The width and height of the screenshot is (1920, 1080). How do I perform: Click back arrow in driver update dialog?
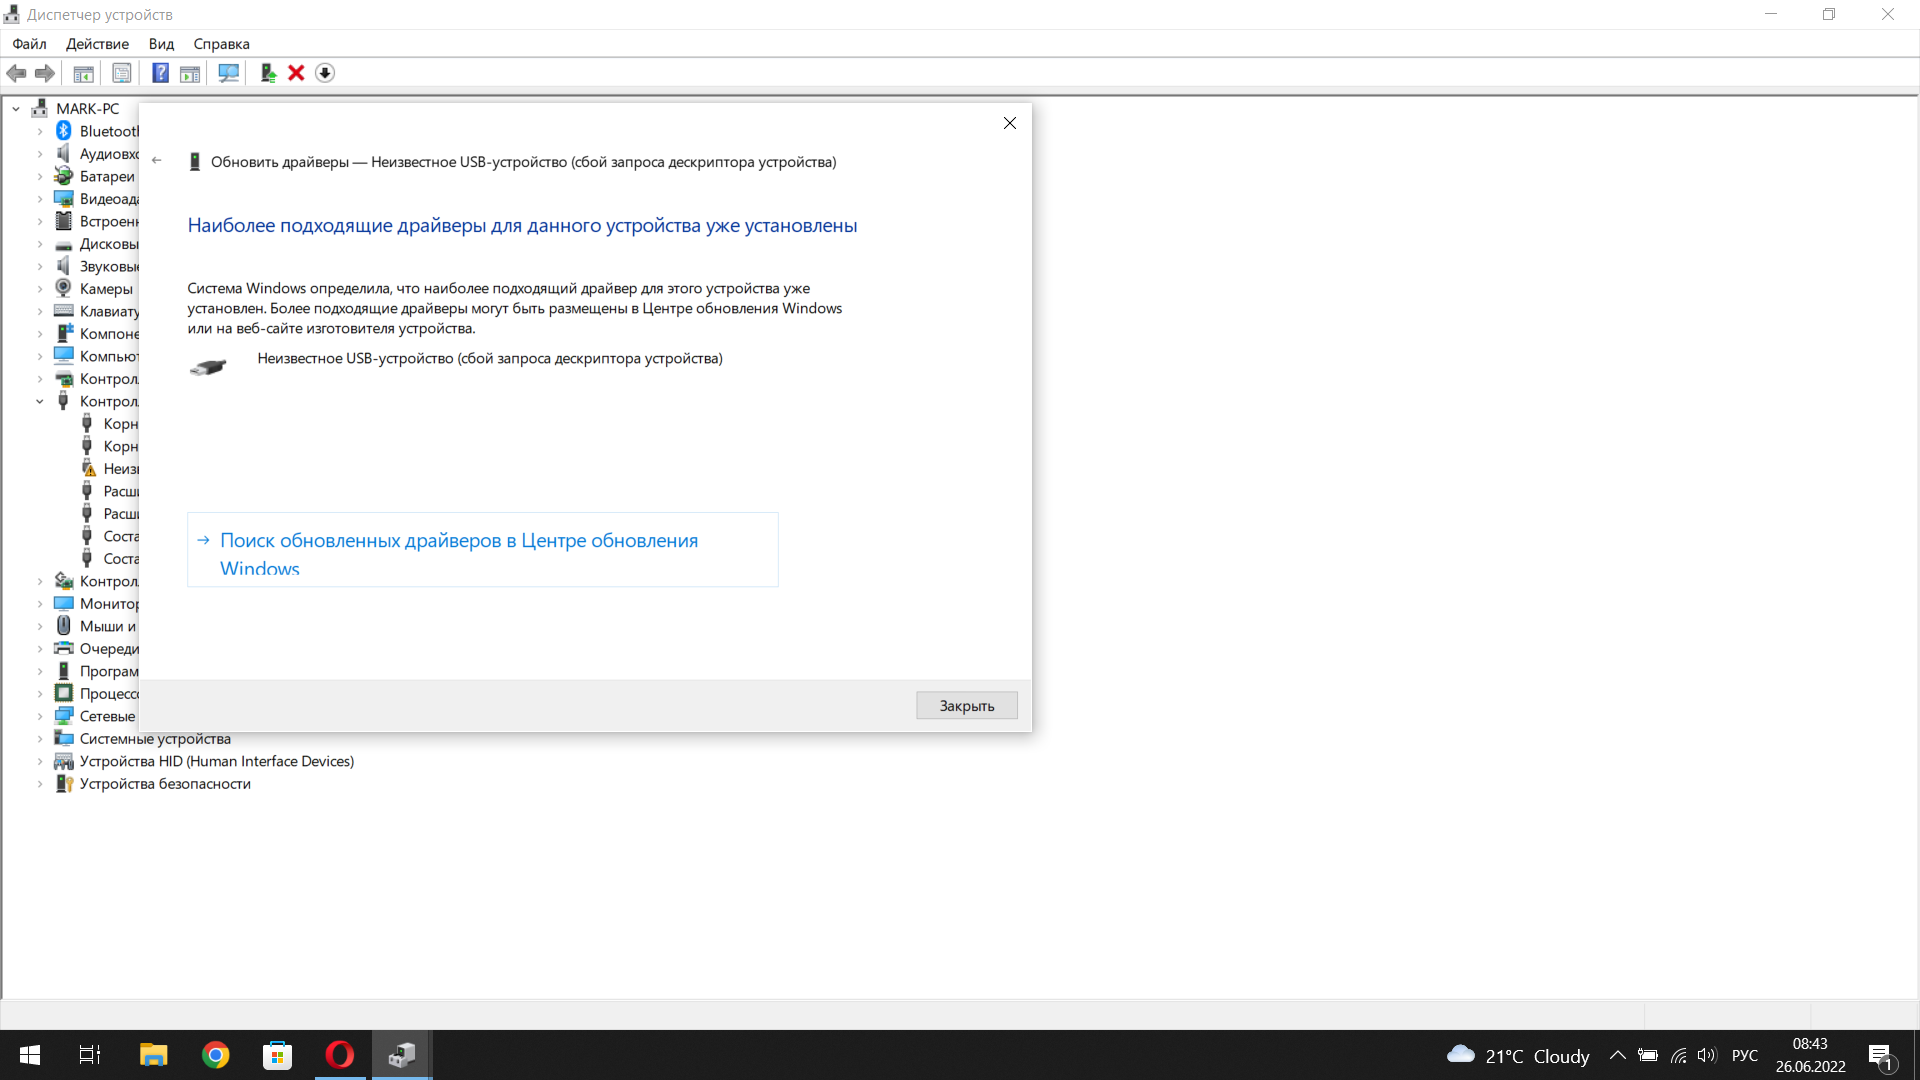coord(157,160)
